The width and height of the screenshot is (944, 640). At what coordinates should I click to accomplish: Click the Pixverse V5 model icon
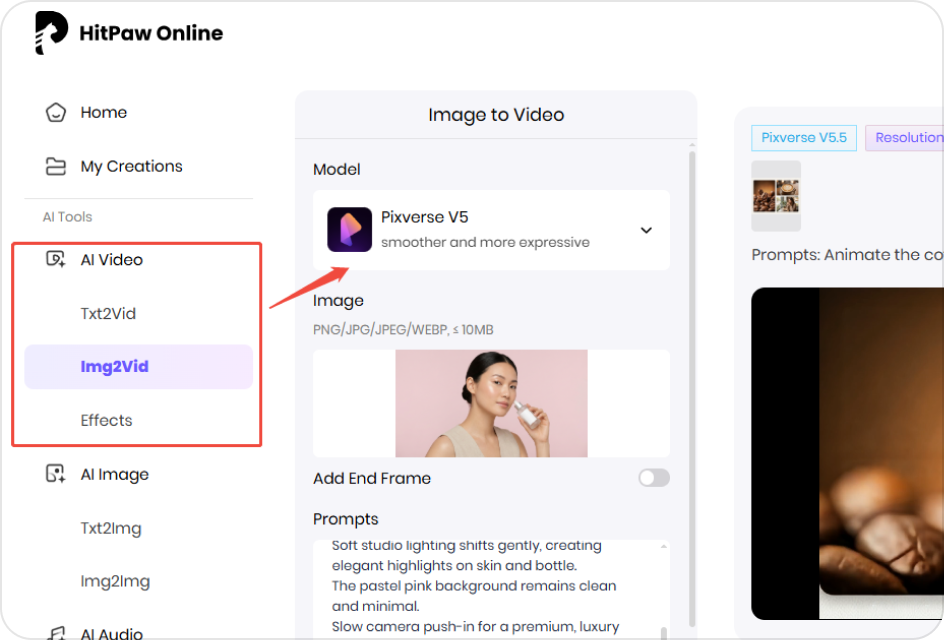click(x=348, y=229)
